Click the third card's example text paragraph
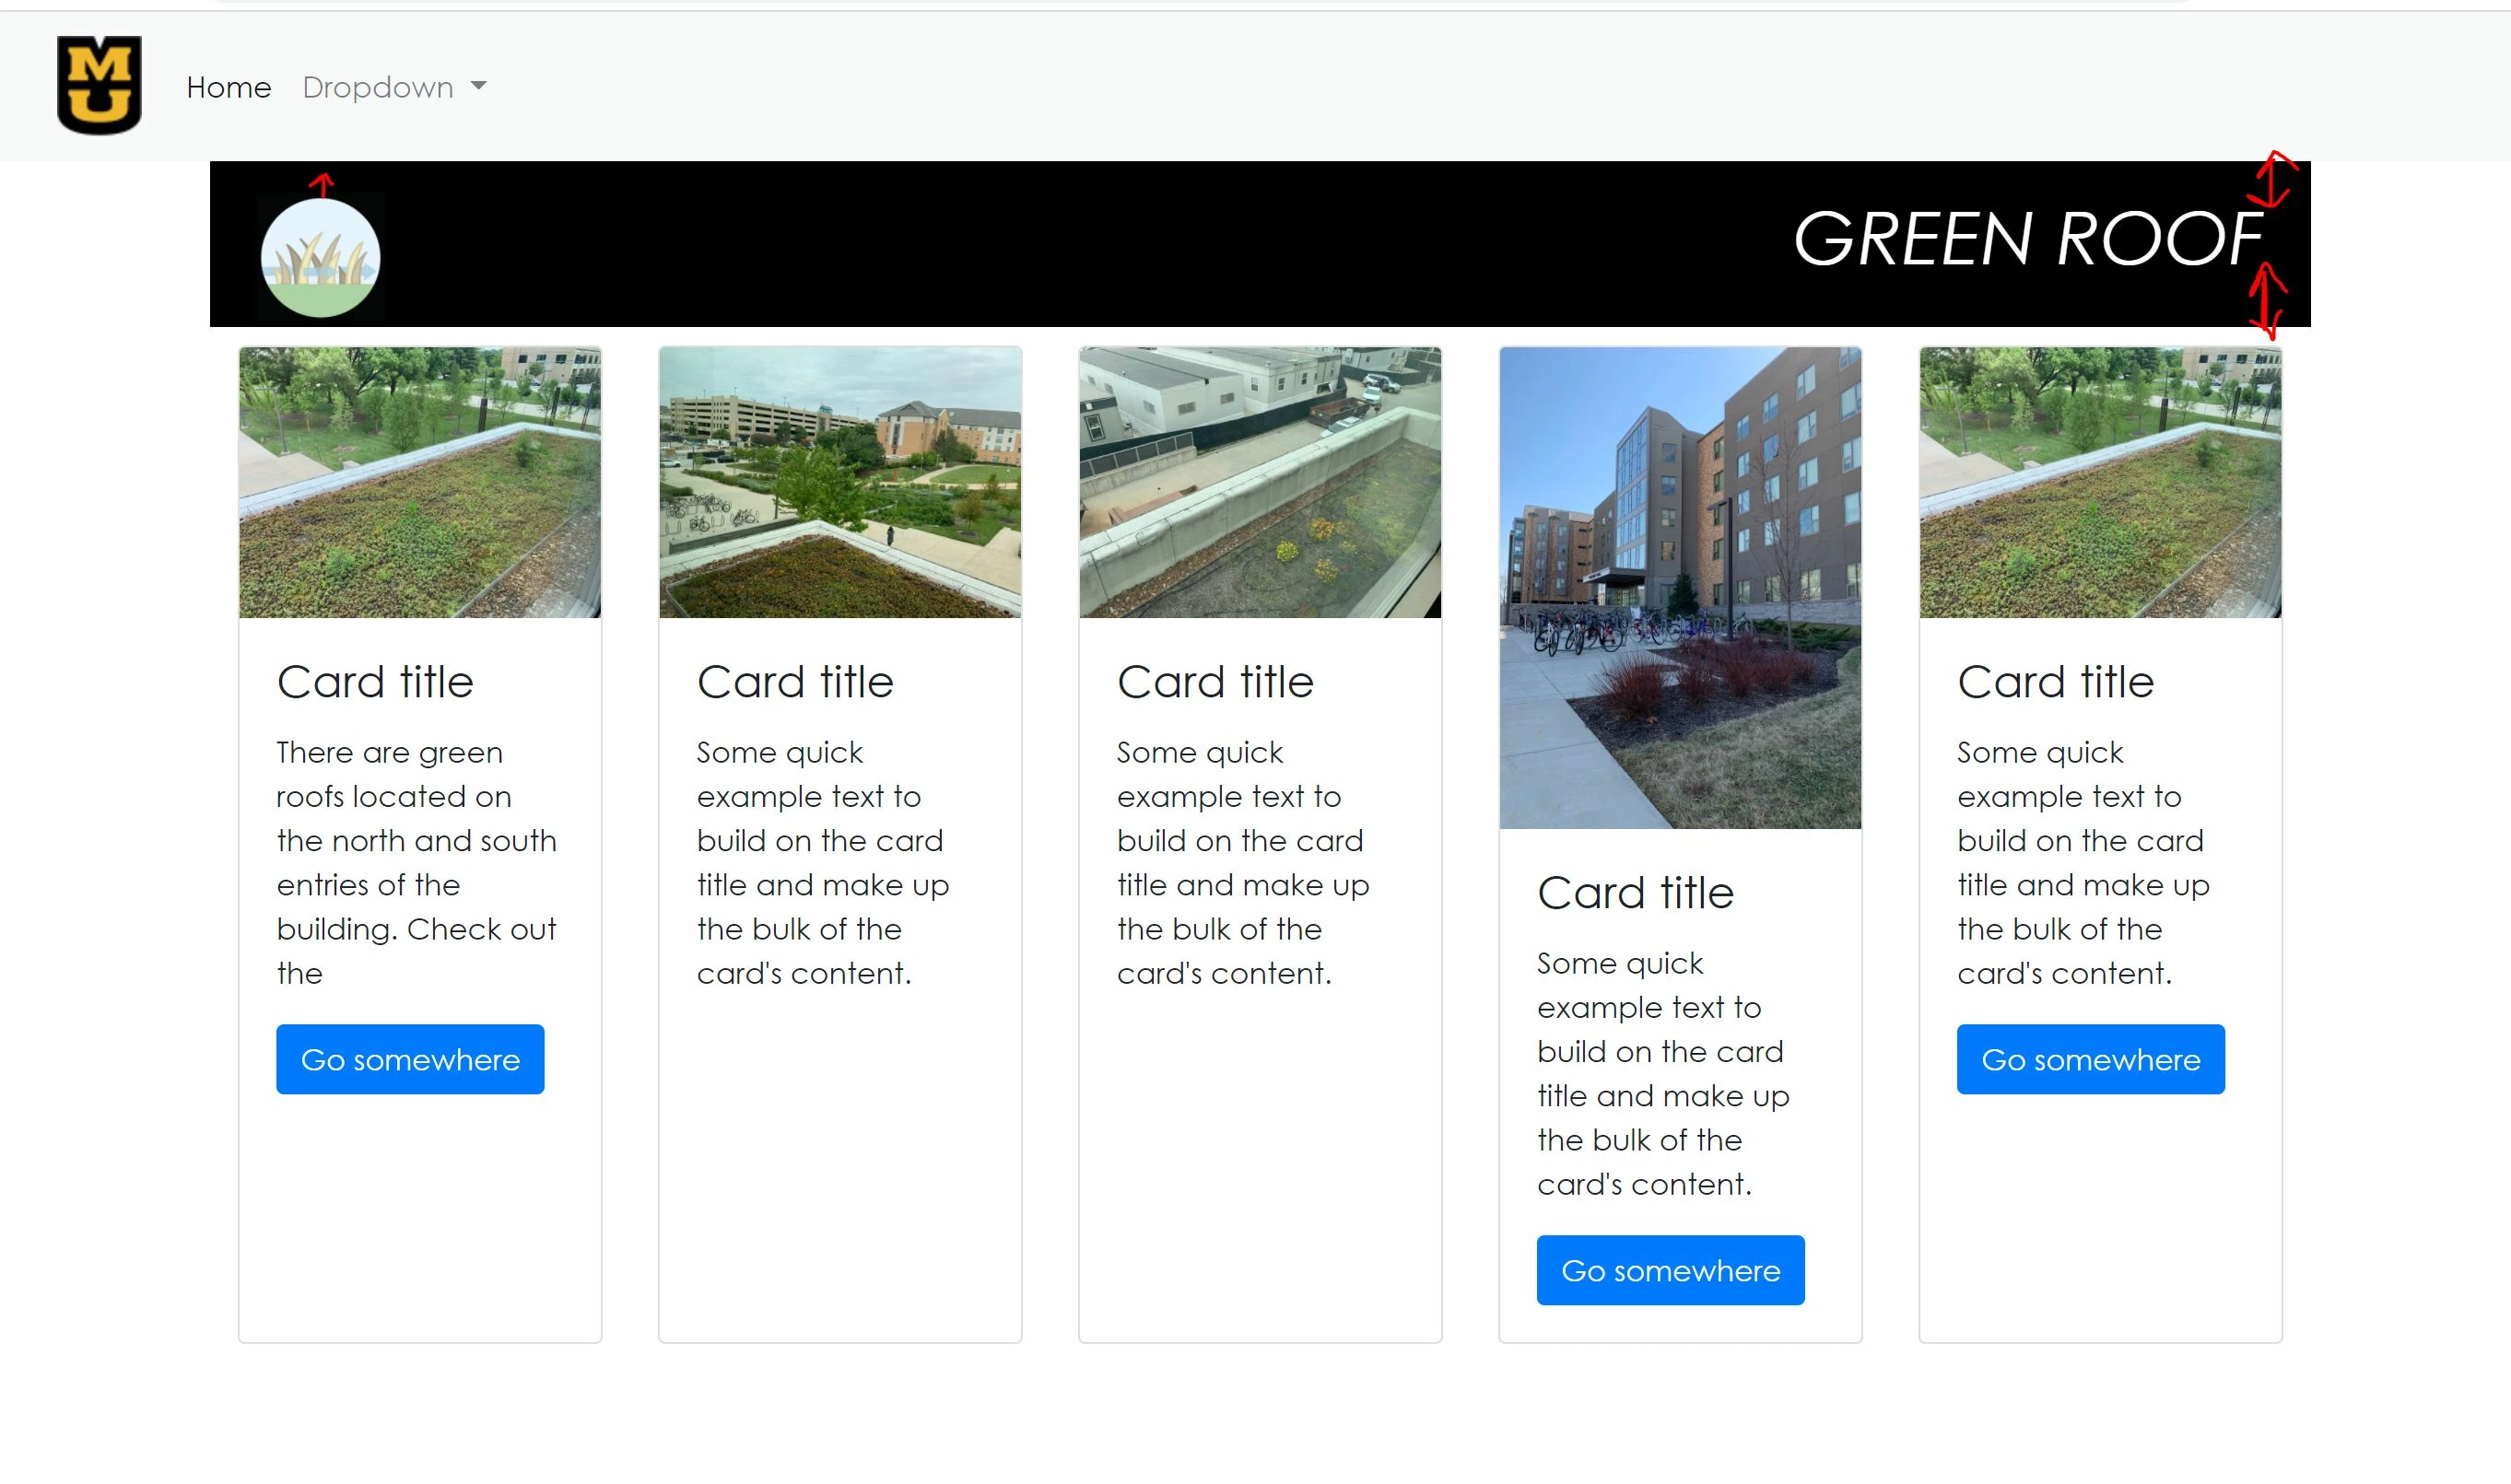 click(x=1242, y=862)
